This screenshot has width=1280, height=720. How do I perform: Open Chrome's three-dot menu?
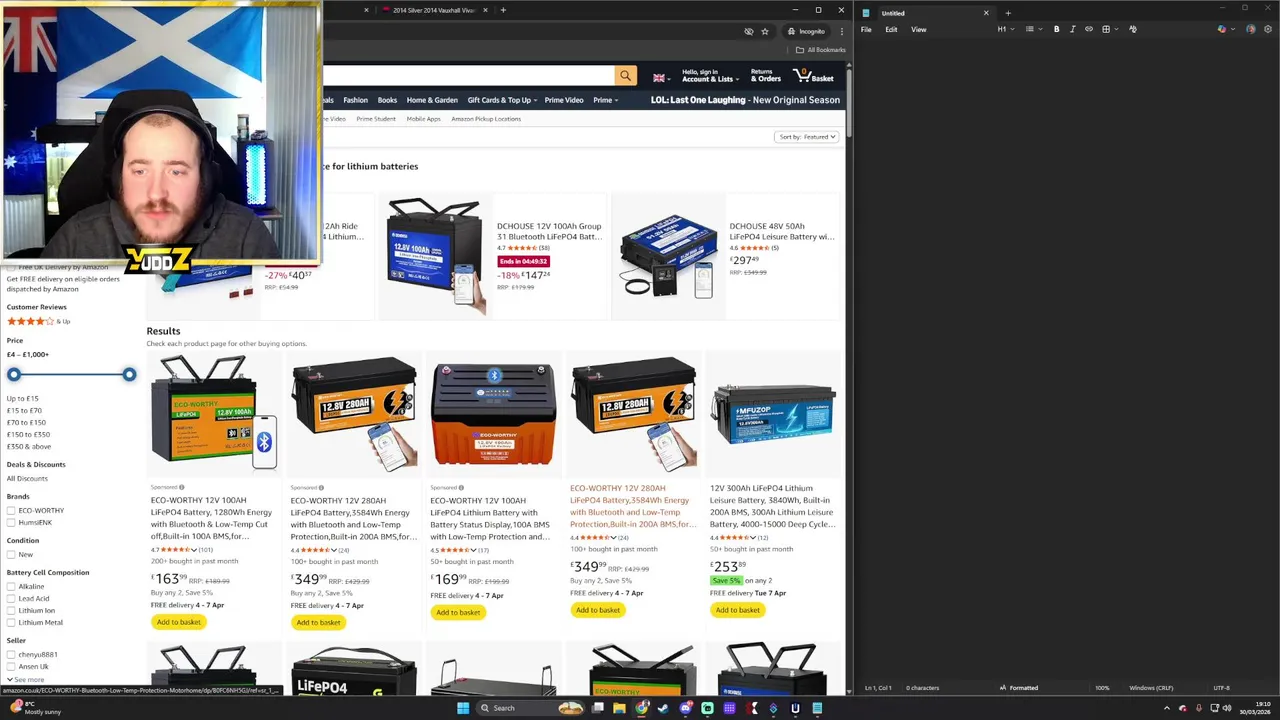tap(841, 31)
